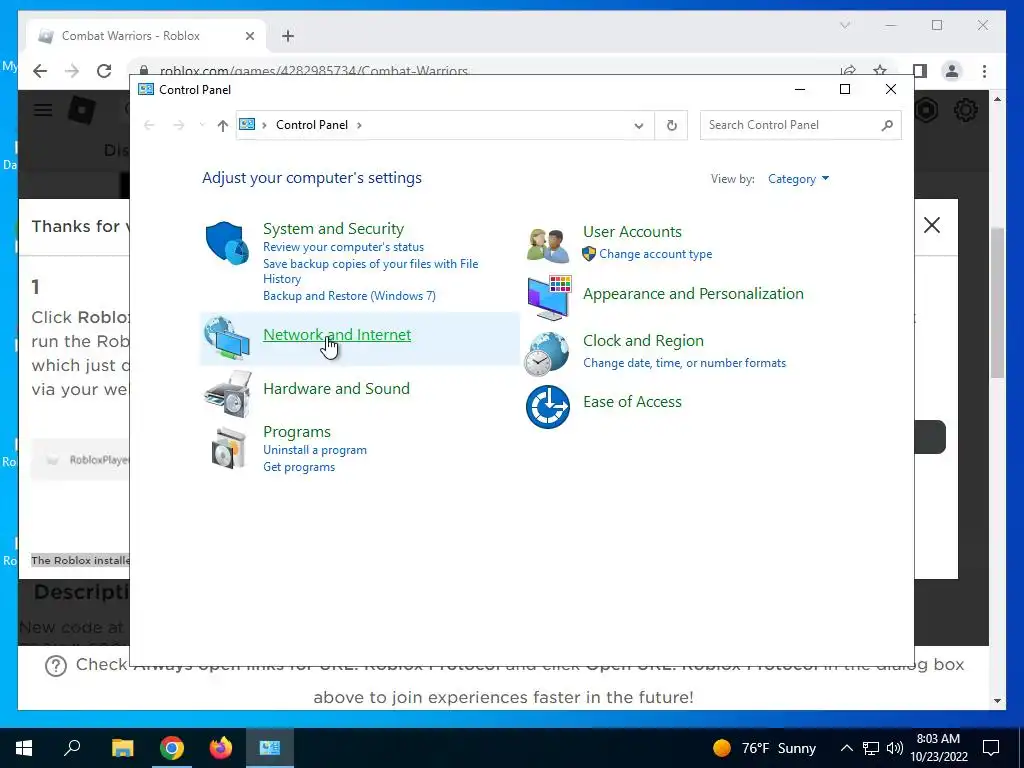
Task: Open File Explorer from the taskbar
Action: [x=122, y=748]
